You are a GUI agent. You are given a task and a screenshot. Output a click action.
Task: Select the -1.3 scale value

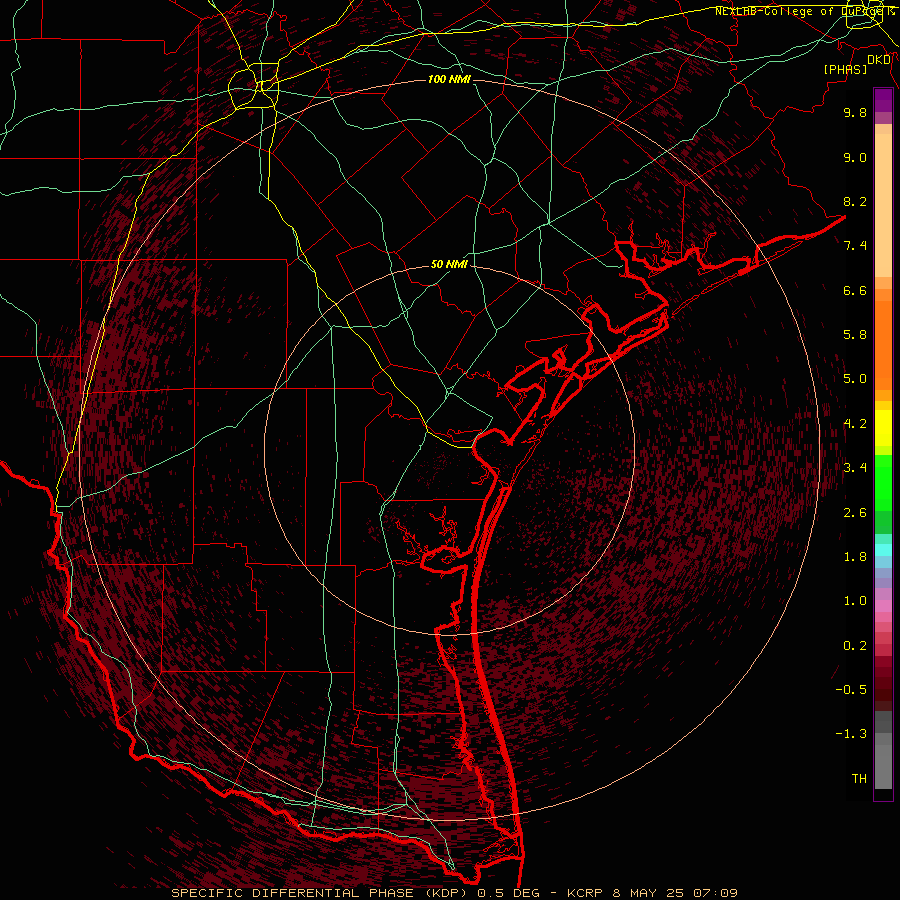(x=851, y=734)
